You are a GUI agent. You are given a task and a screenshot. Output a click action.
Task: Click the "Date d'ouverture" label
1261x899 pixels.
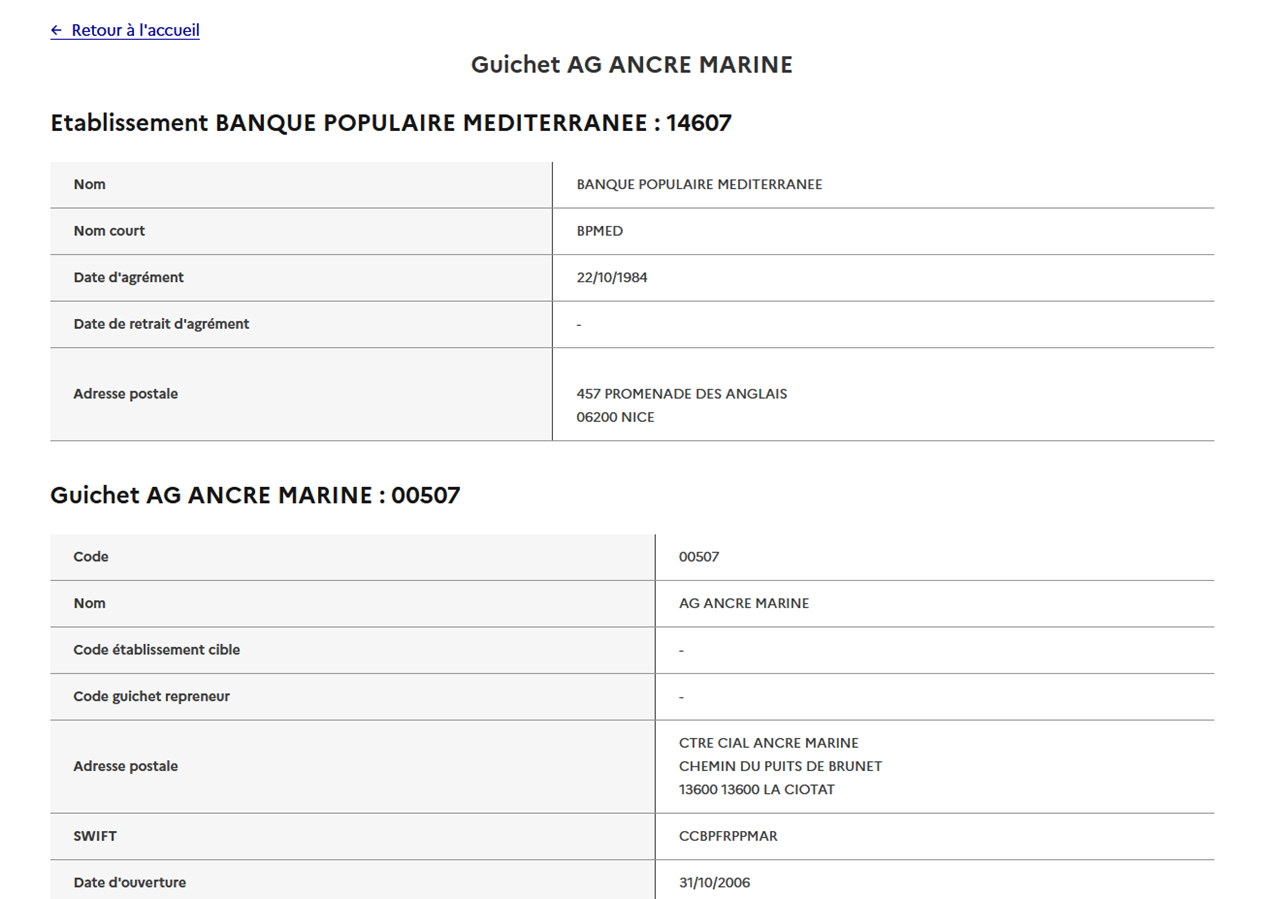[x=130, y=883]
